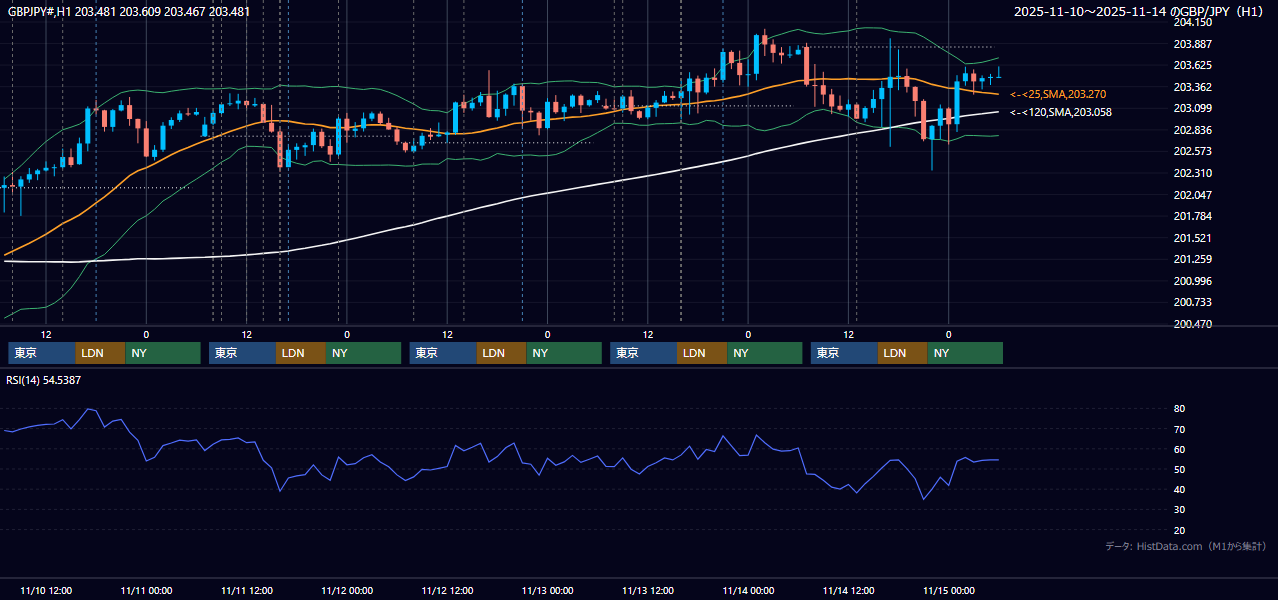Click the 11/11 12:00 date label

tap(246, 590)
